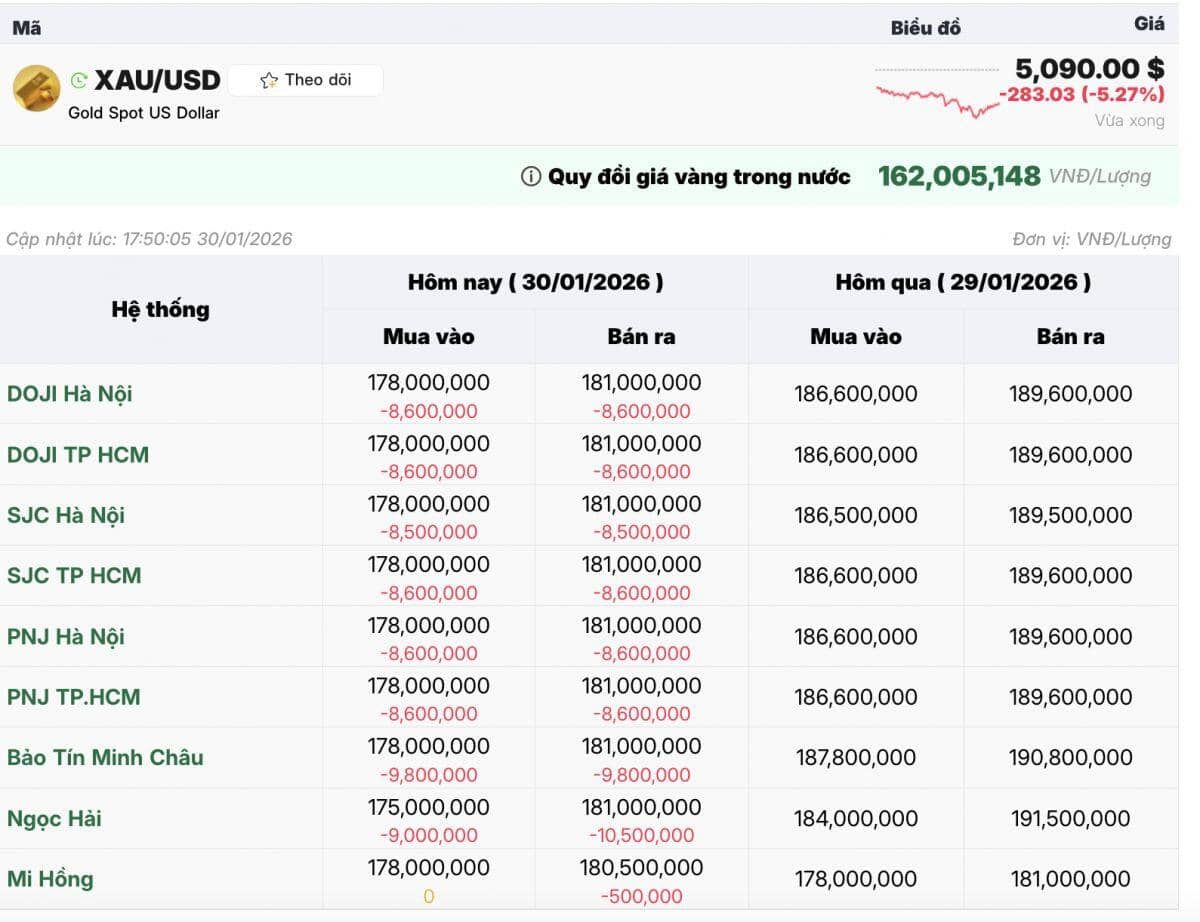Select Ngọc Hải today's buy price 175,000,000

pos(429,808)
